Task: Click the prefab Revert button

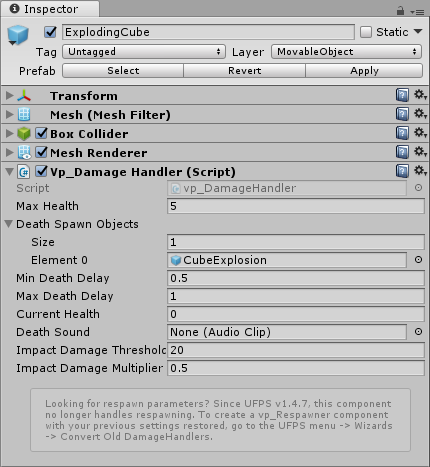Action: (244, 71)
